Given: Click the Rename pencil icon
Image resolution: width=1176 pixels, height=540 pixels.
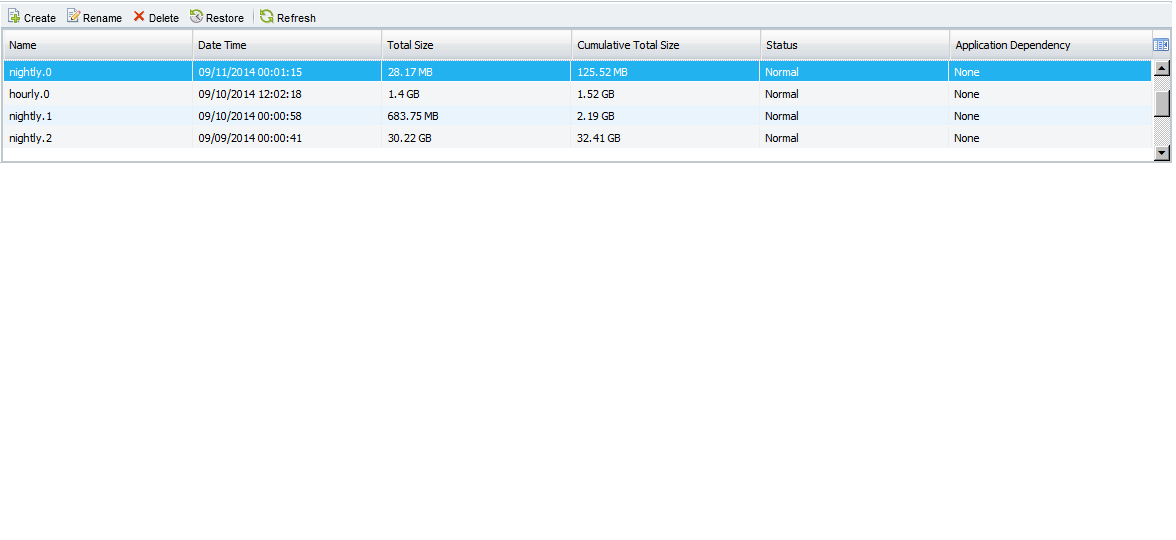Looking at the screenshot, I should tap(74, 17).
